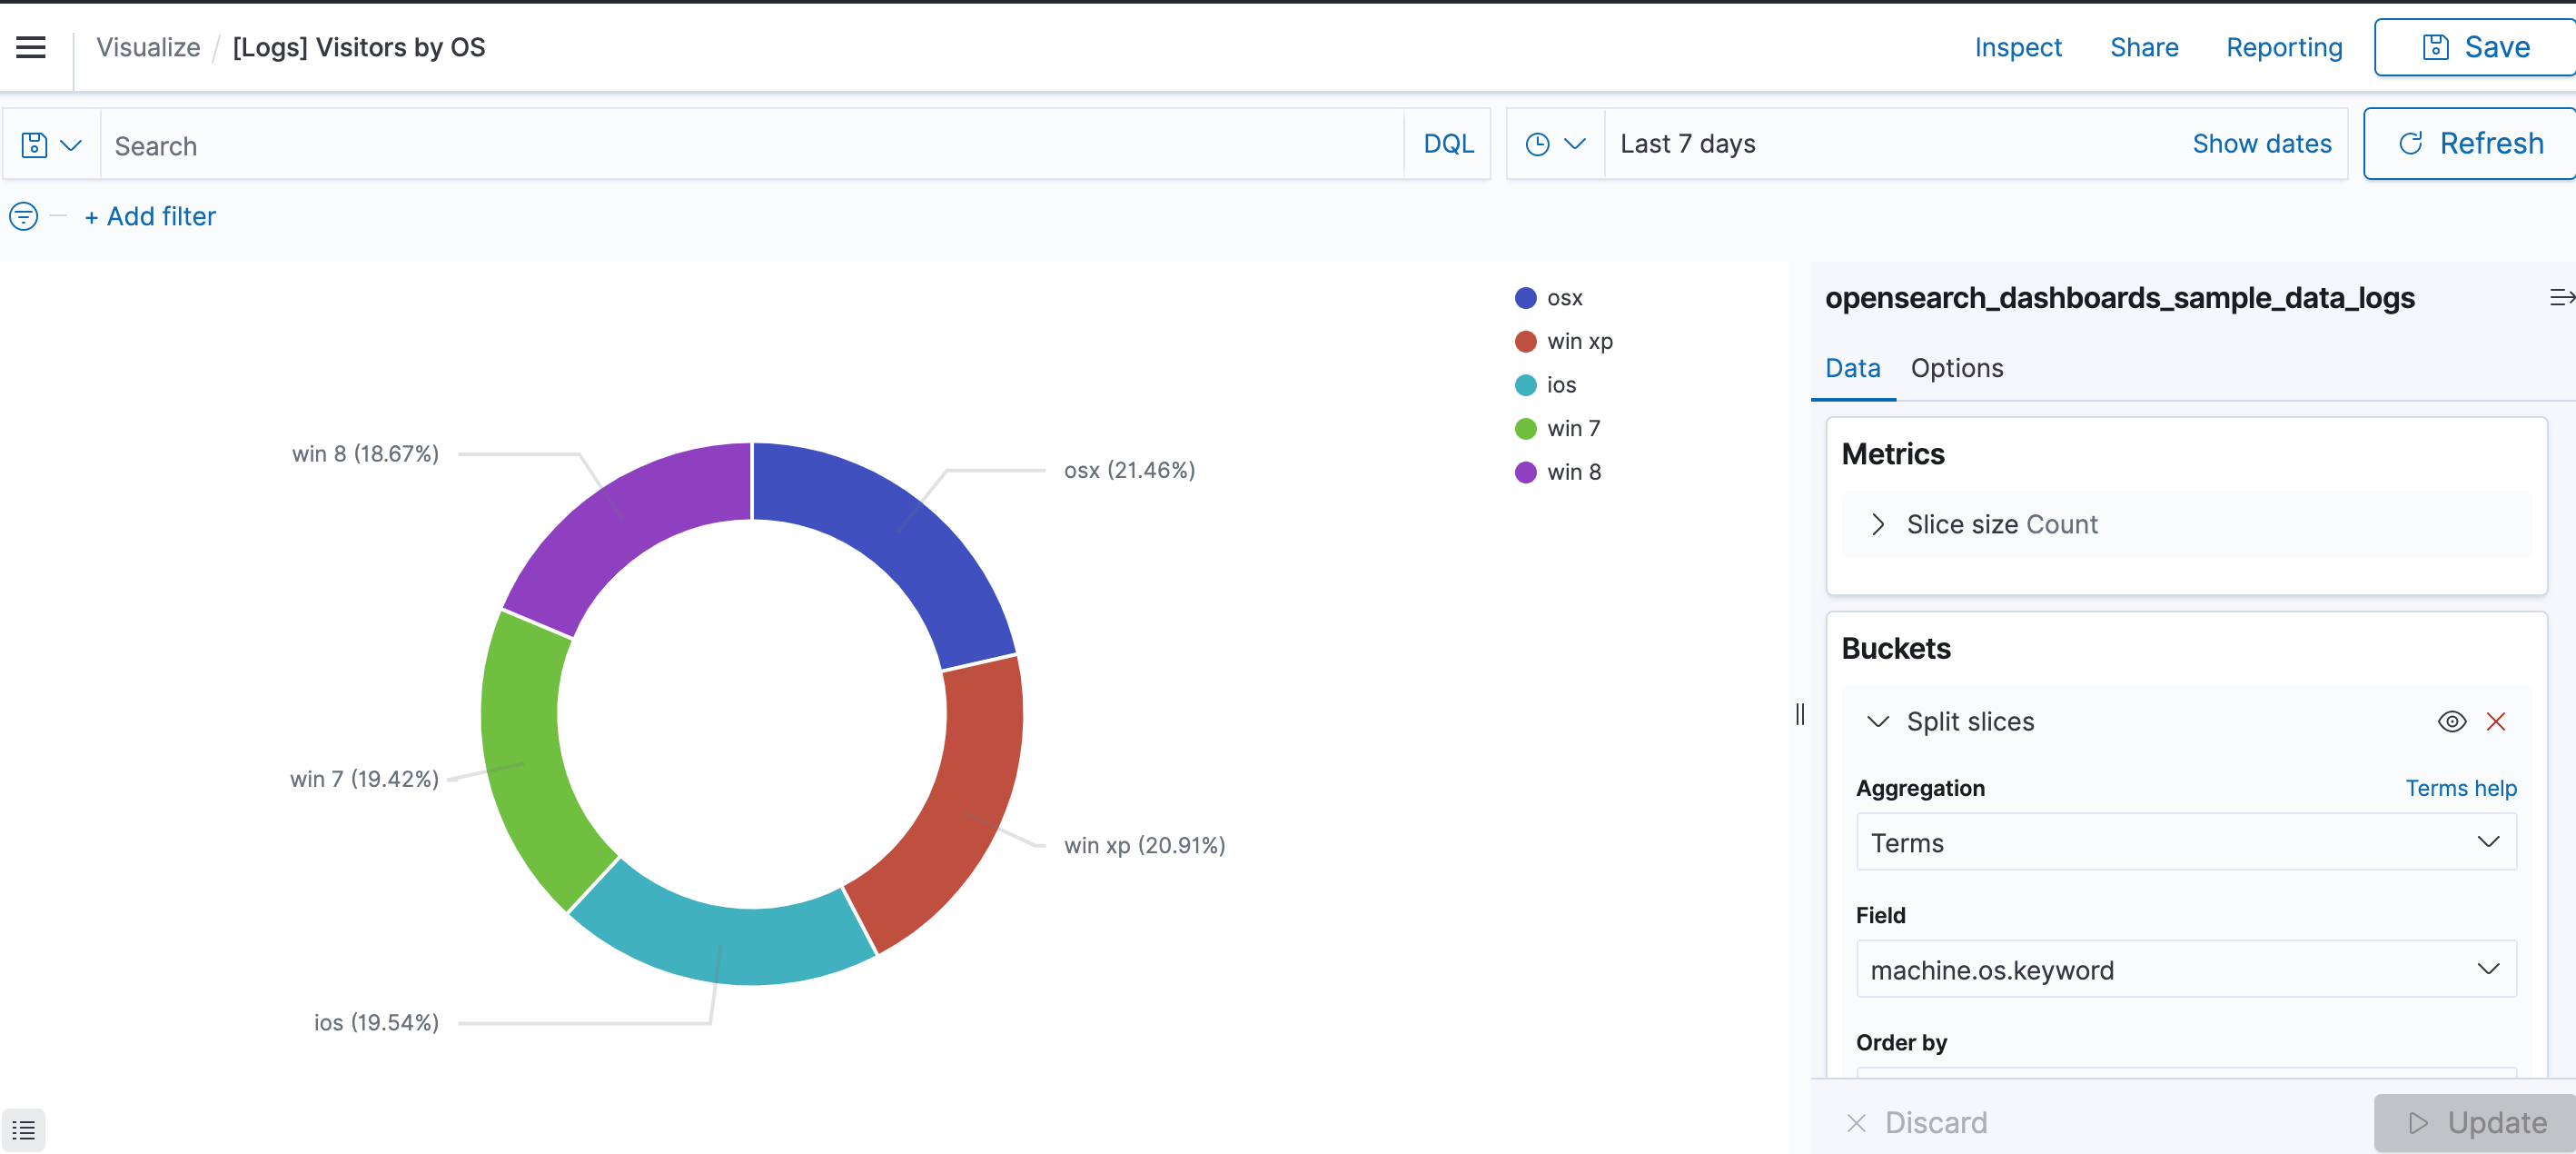Click the 'win 8 (18.67%)' chart label
This screenshot has height=1154, width=2576.
[x=365, y=454]
